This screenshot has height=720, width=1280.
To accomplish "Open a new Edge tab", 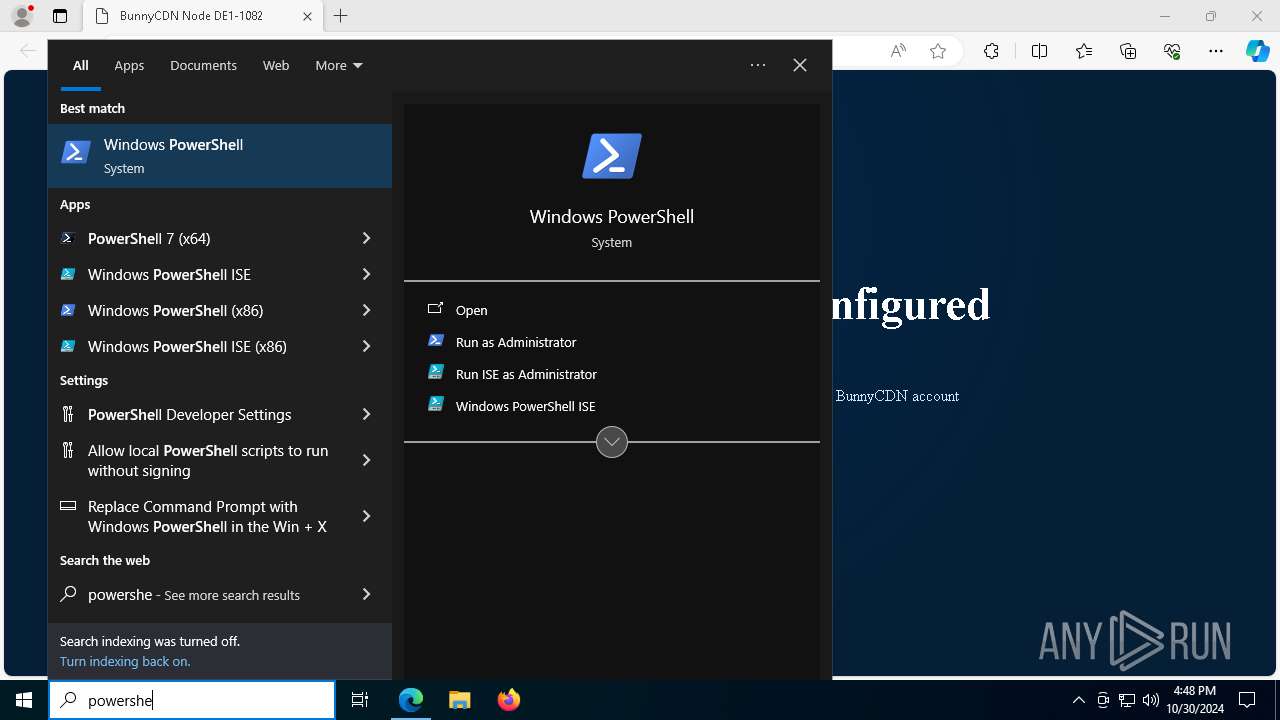I will 341,16.
